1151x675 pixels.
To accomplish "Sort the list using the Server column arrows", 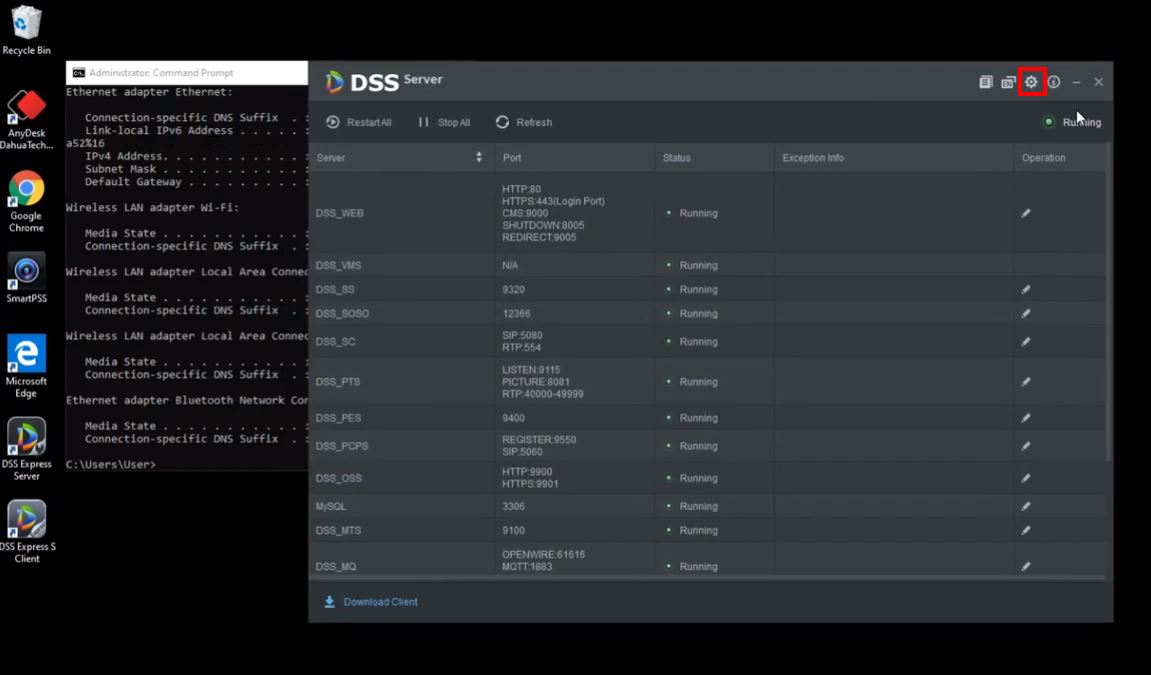I will coord(478,158).
